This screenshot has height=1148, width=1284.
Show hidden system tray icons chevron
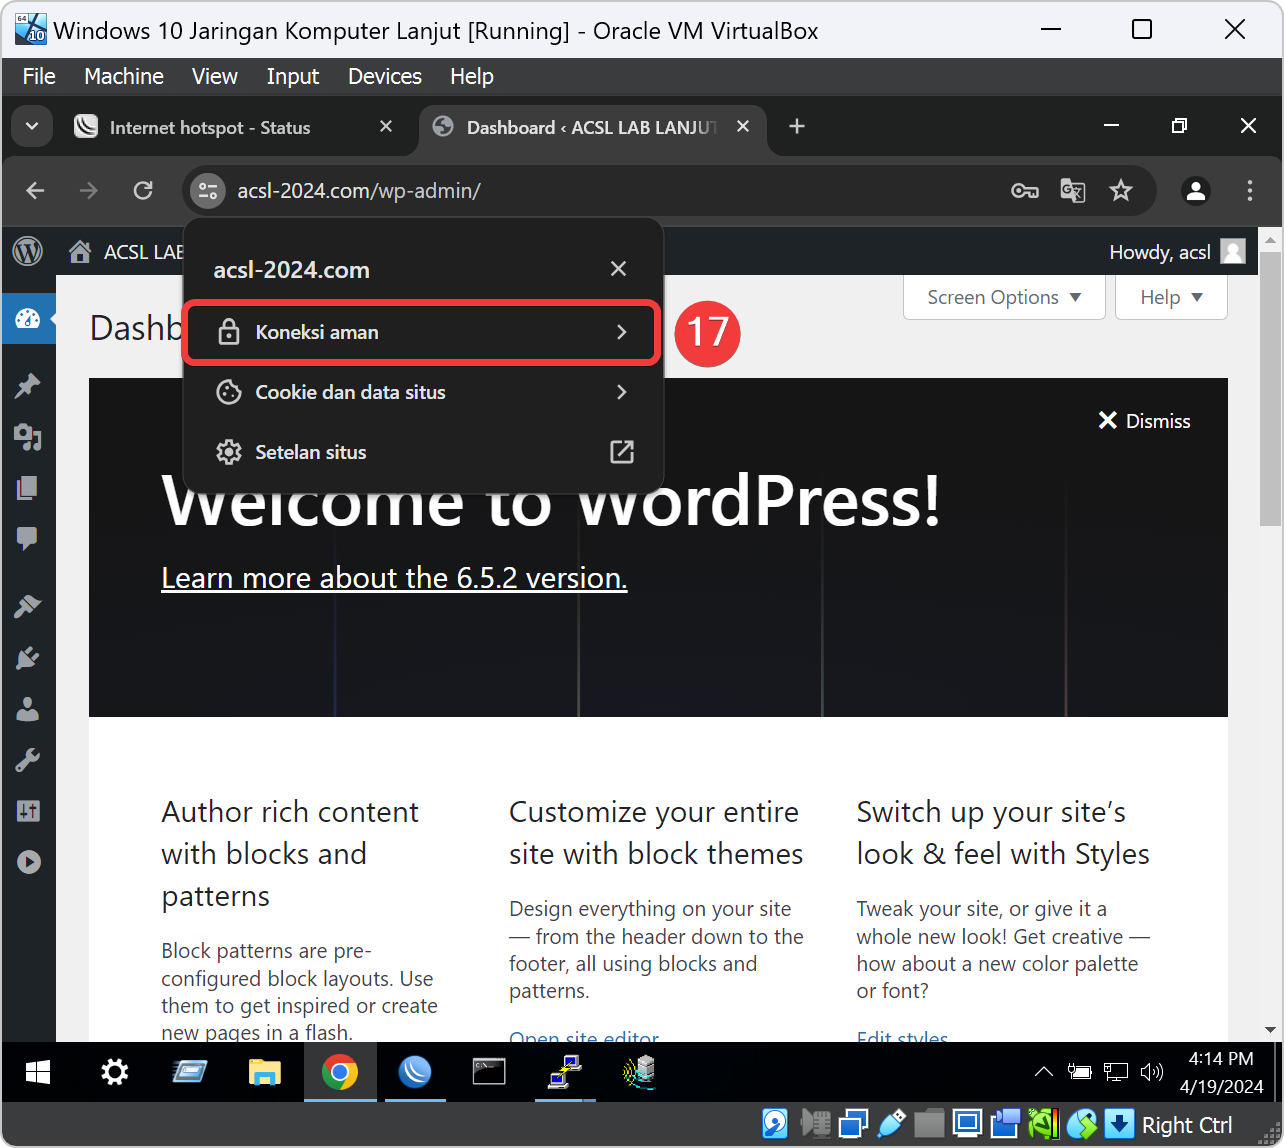click(x=1043, y=1072)
